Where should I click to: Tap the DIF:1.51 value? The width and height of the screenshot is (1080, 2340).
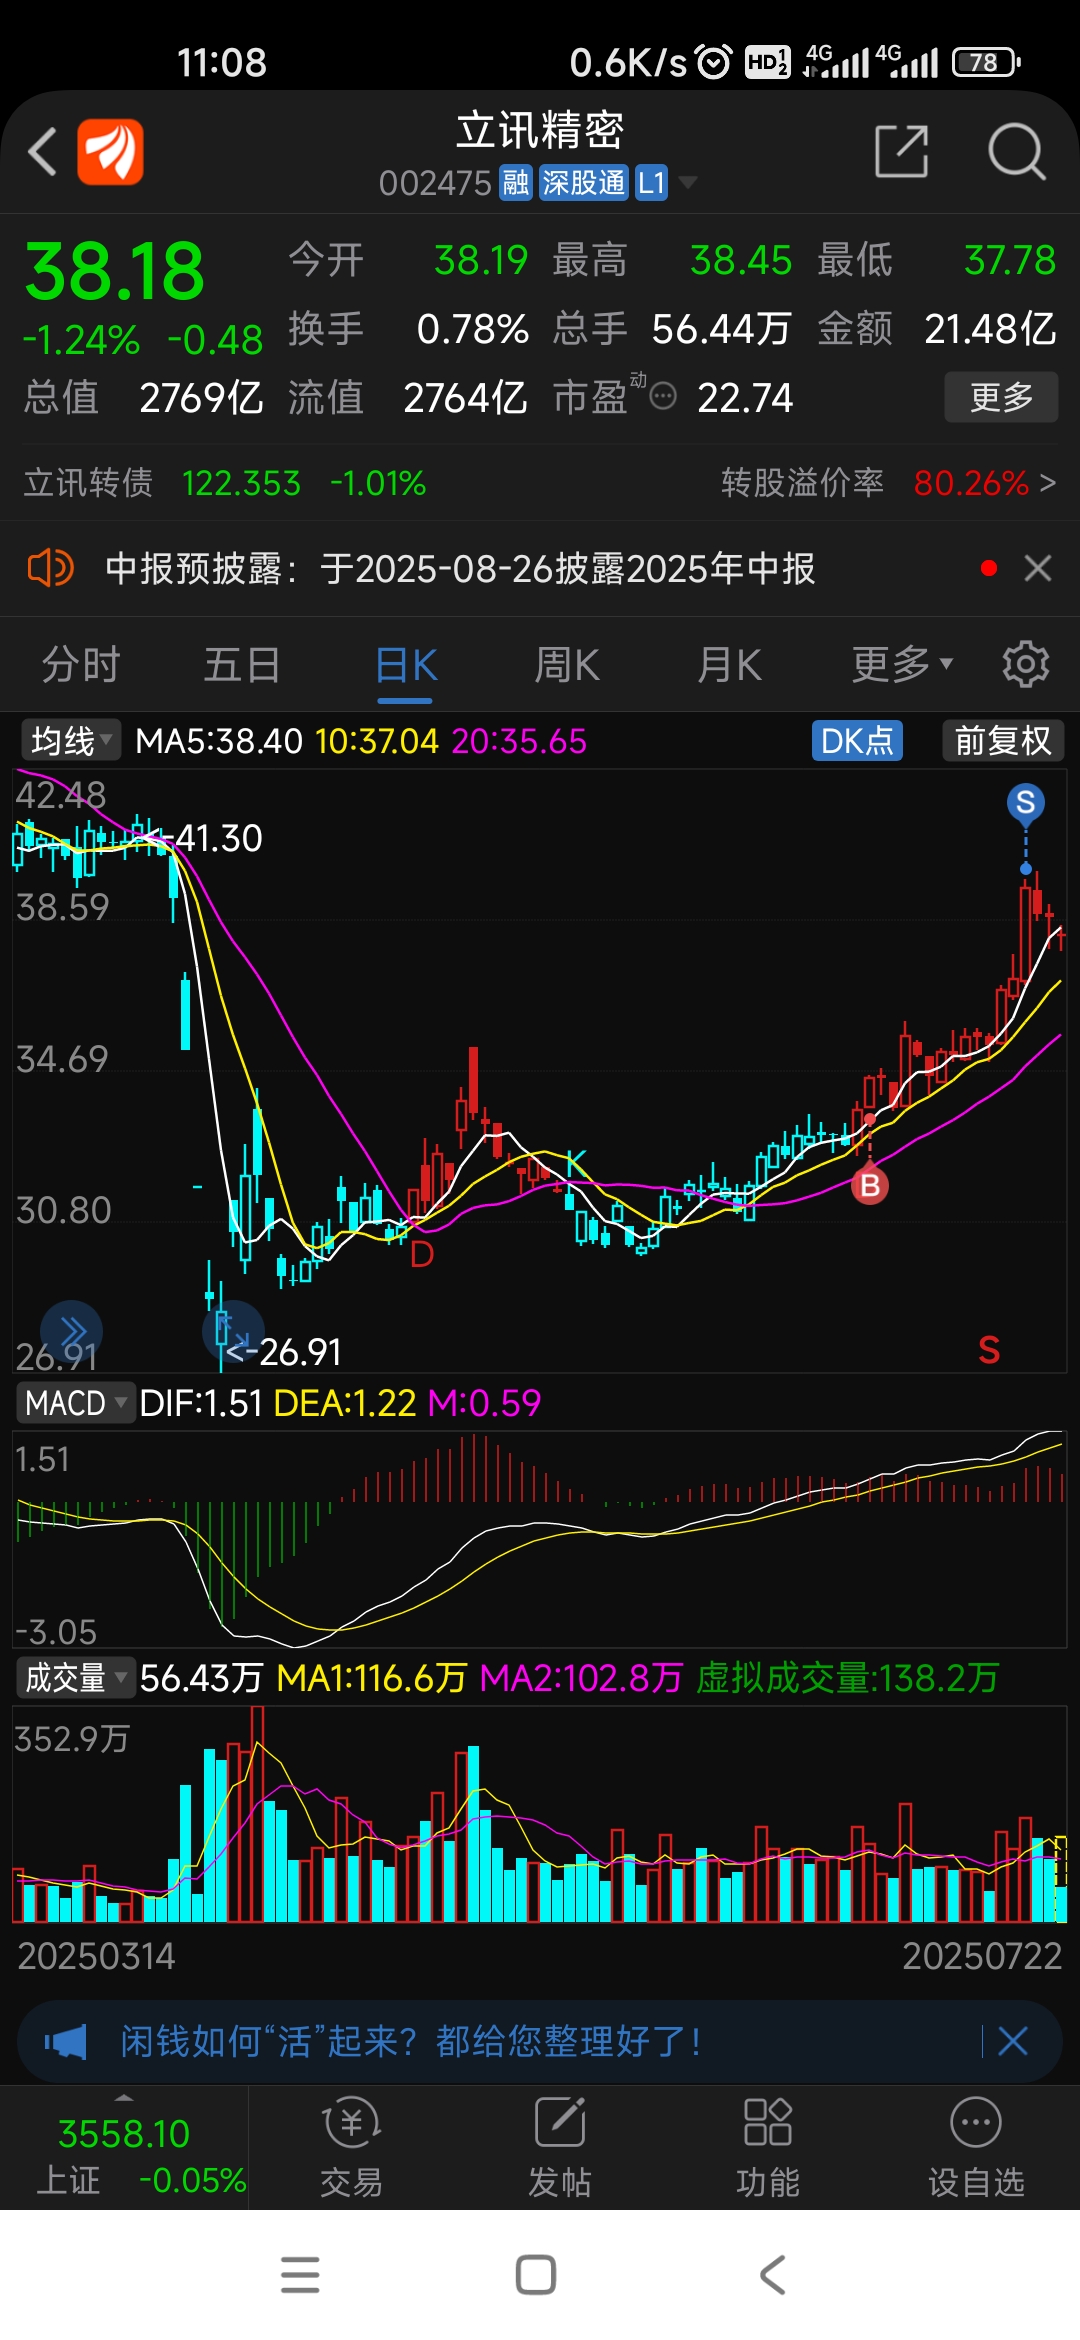click(x=201, y=1403)
